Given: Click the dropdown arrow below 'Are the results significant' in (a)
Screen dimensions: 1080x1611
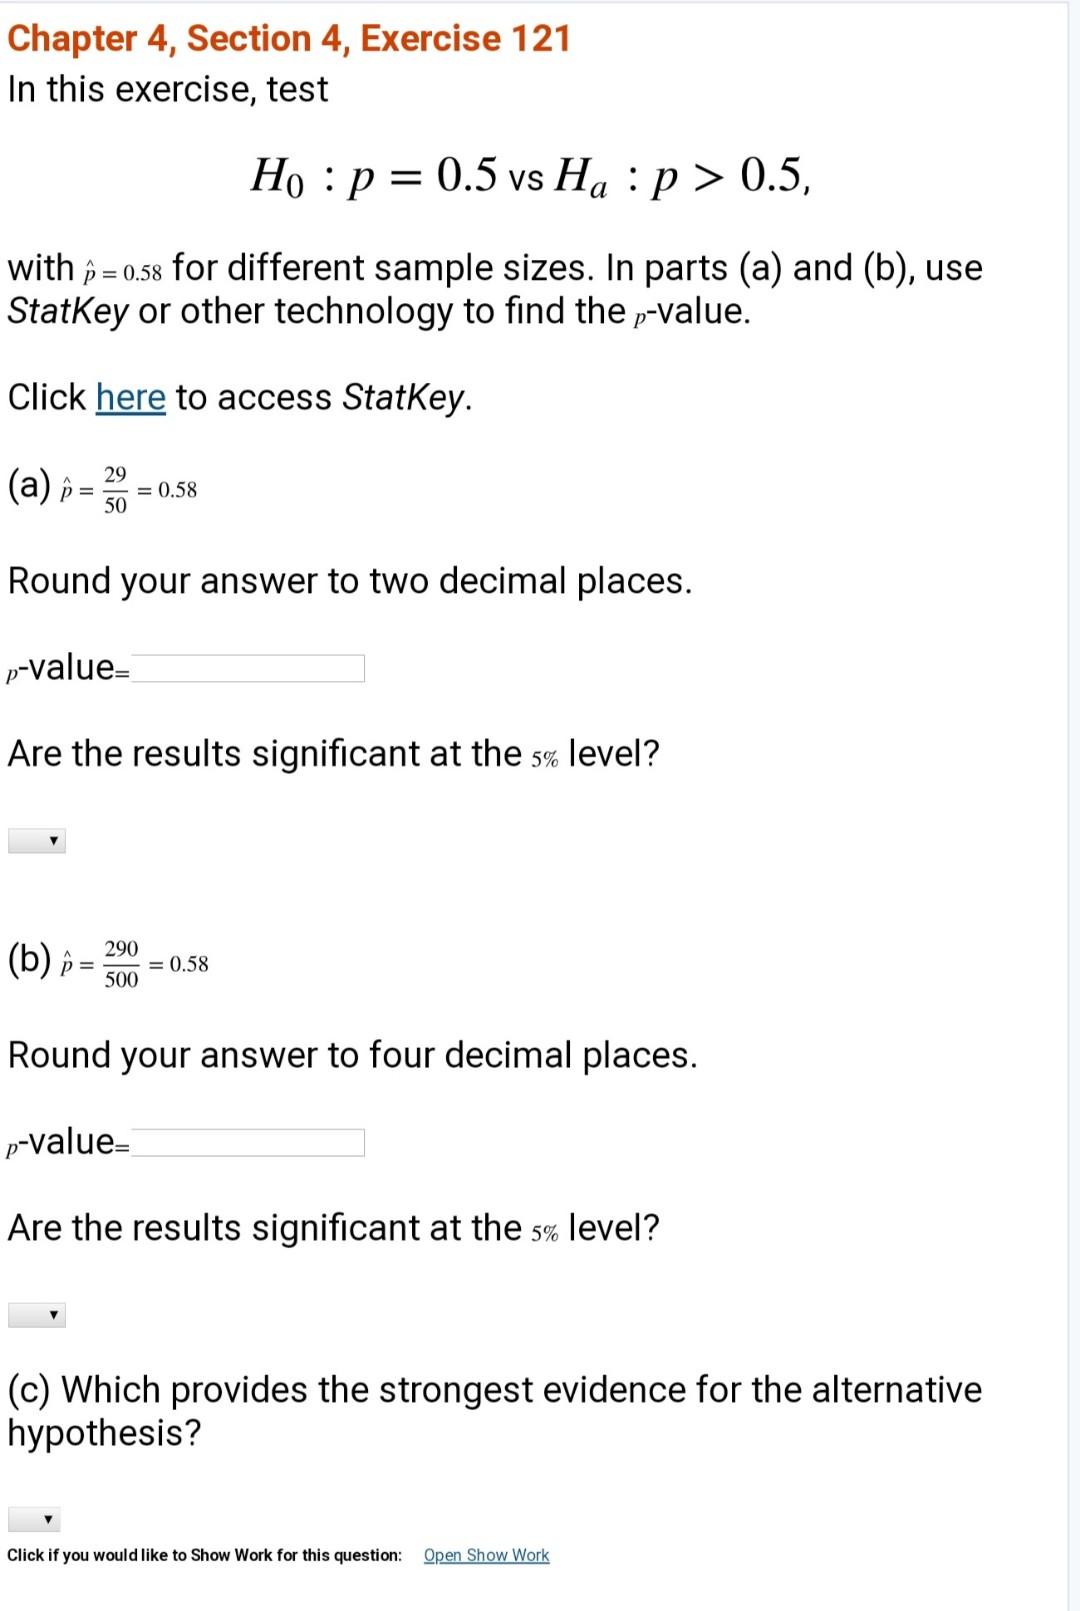Looking at the screenshot, I should 53,840.
